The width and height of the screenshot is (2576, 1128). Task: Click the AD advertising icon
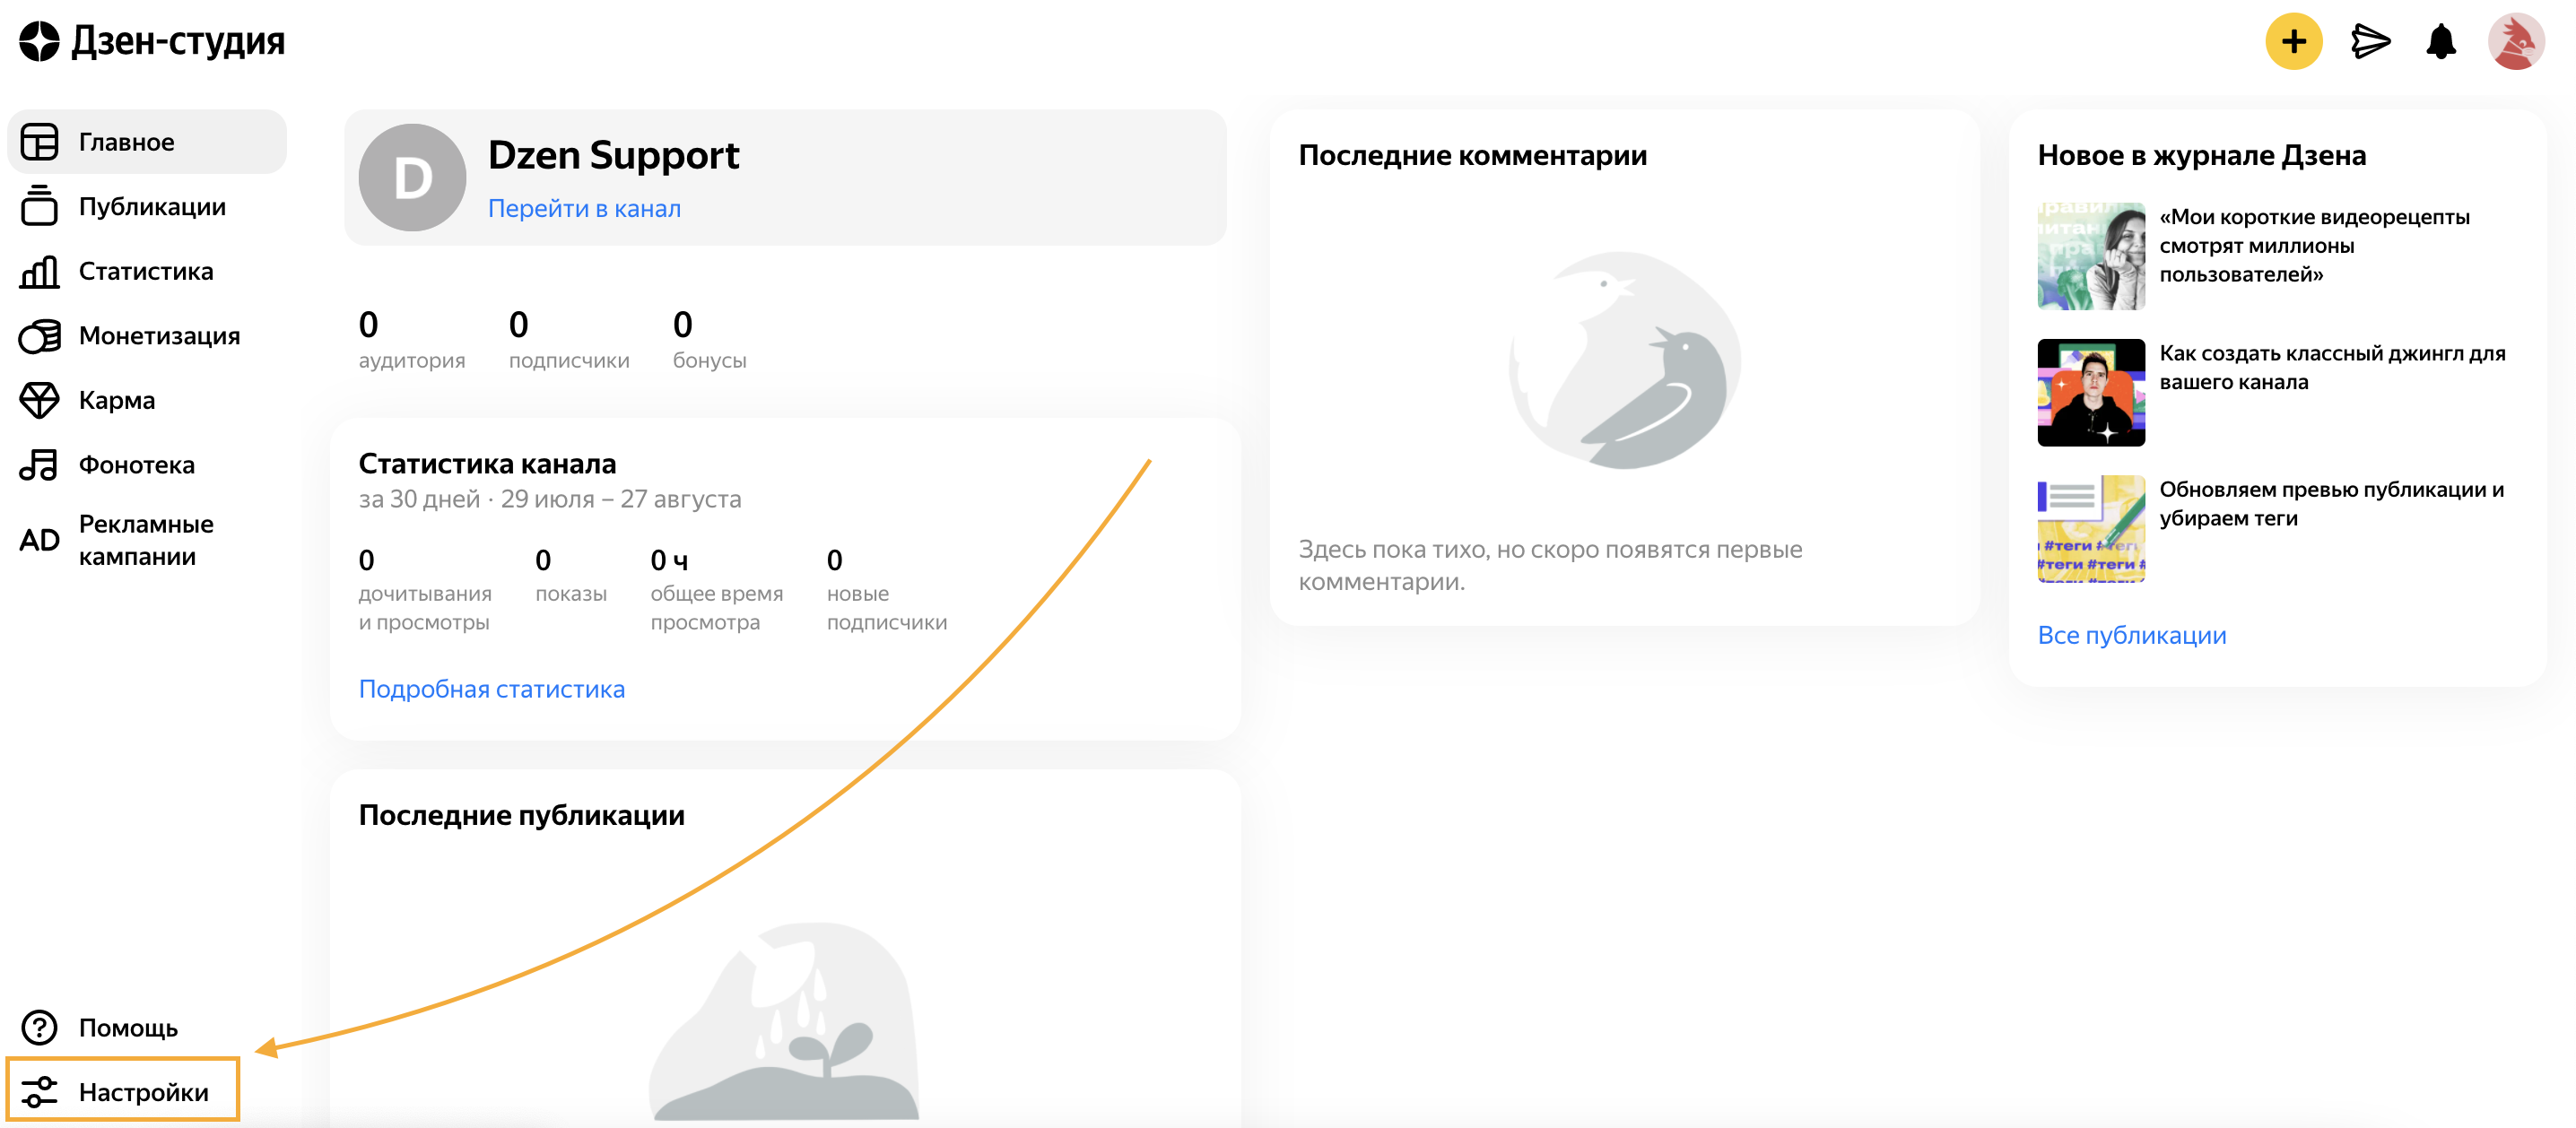tap(40, 541)
